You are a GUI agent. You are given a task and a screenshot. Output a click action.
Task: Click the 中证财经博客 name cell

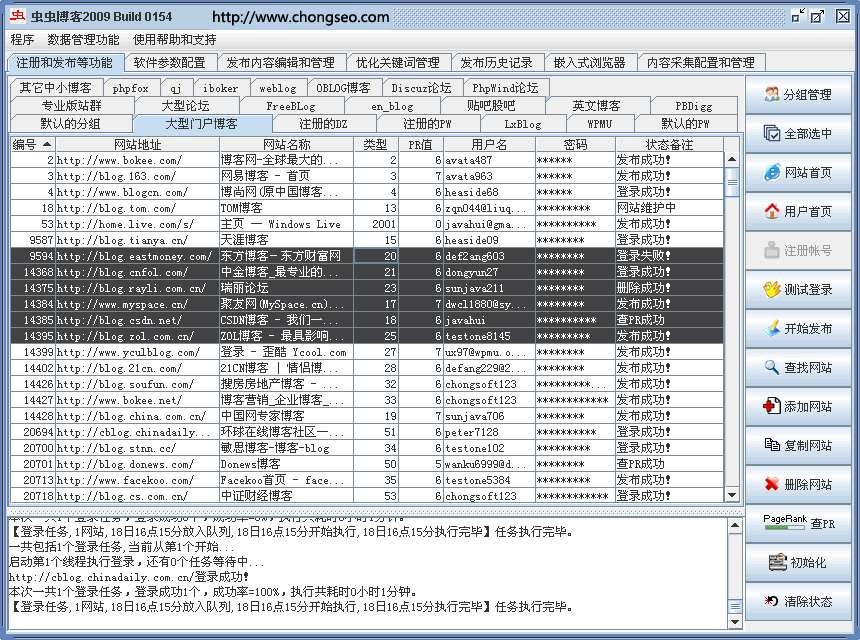coord(286,496)
